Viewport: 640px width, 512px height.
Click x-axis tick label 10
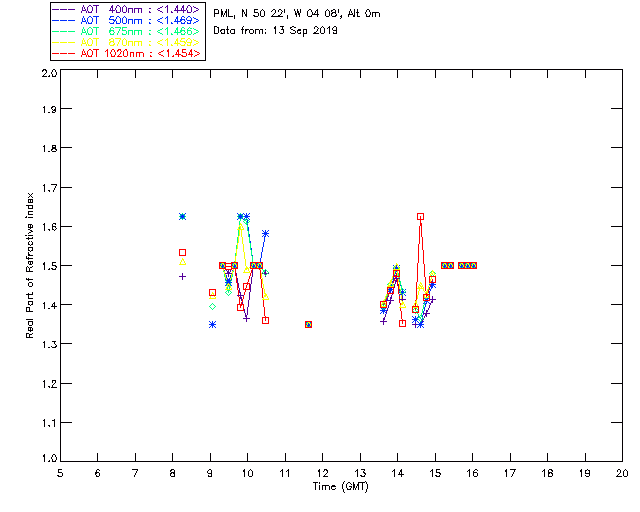[x=247, y=473]
